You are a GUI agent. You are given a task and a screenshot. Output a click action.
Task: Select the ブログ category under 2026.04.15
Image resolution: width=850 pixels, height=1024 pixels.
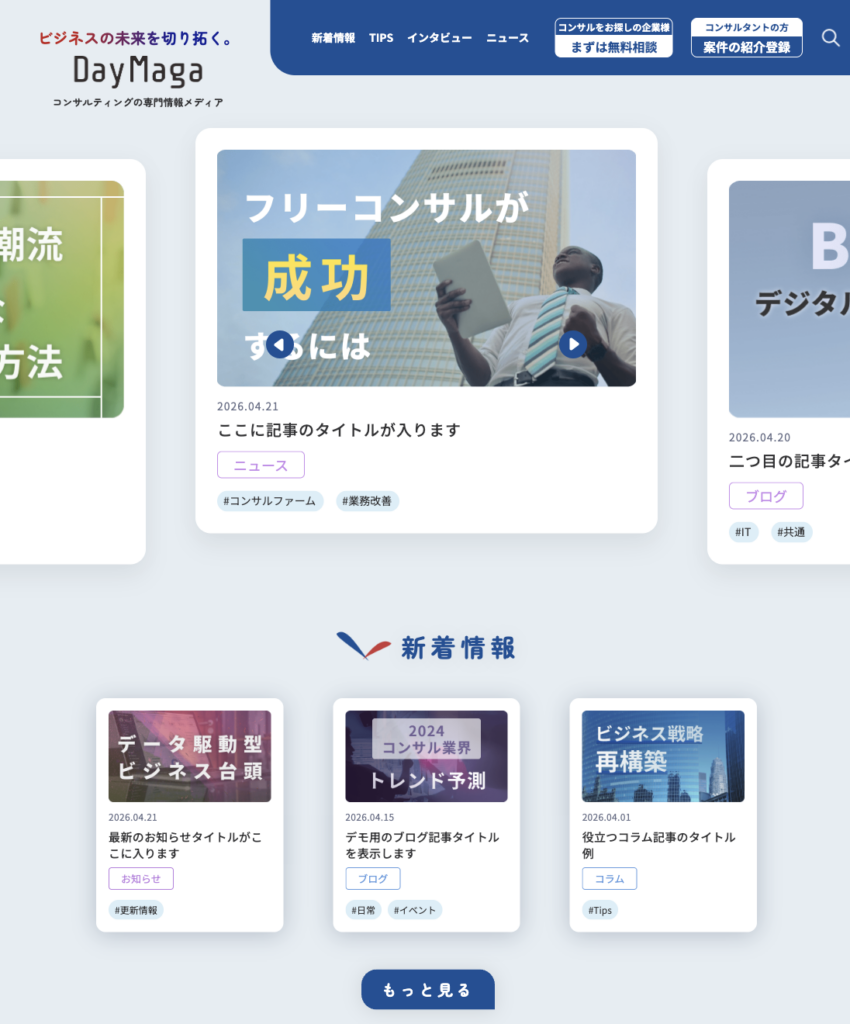(373, 878)
